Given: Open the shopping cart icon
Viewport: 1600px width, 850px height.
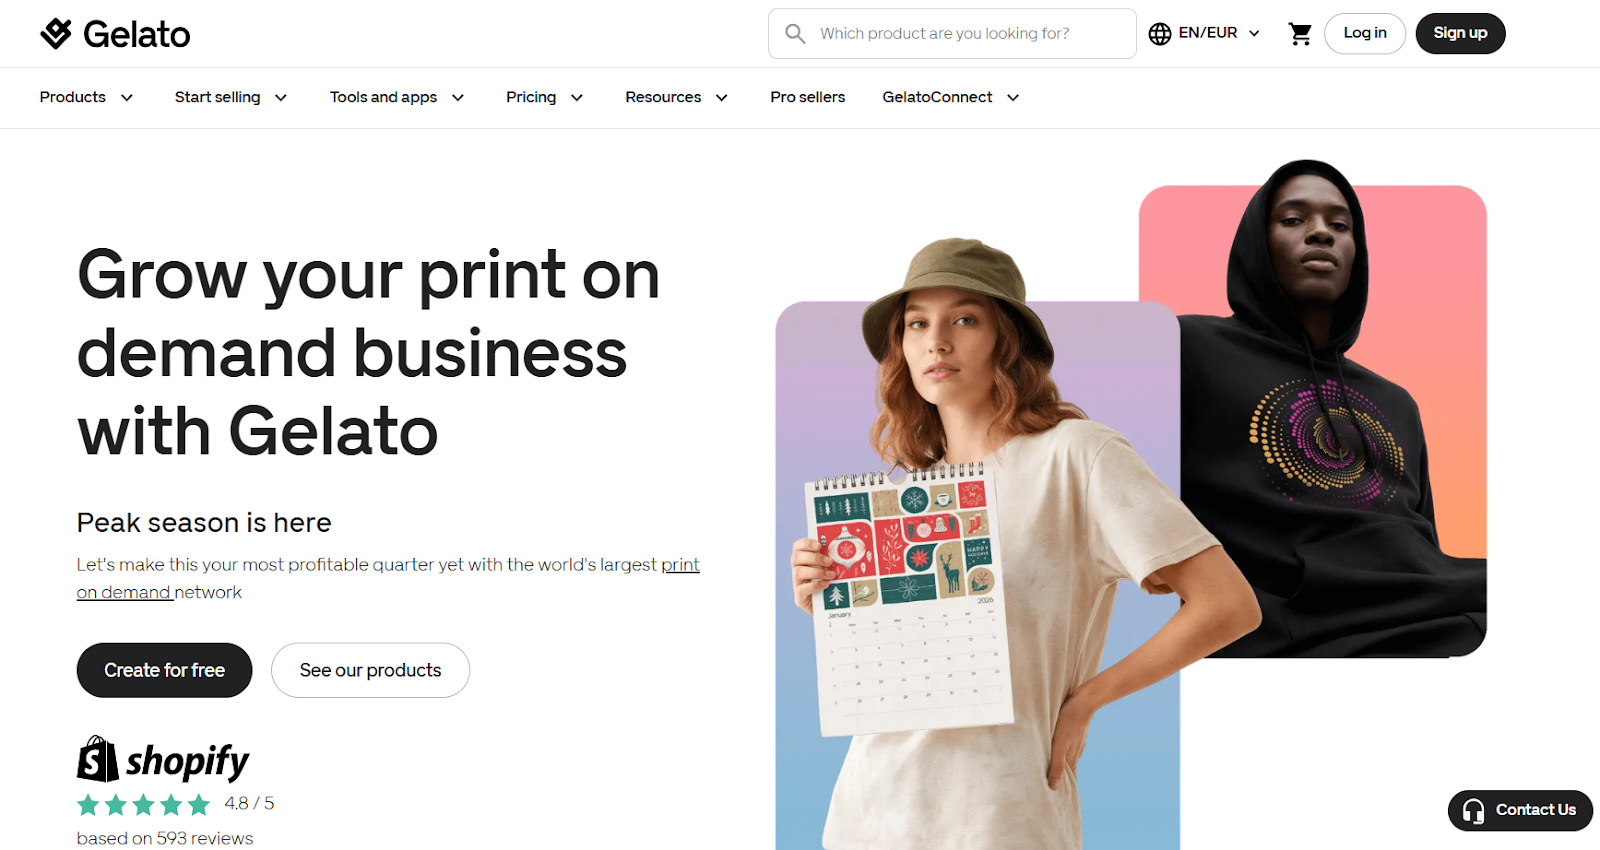Looking at the screenshot, I should [1300, 34].
